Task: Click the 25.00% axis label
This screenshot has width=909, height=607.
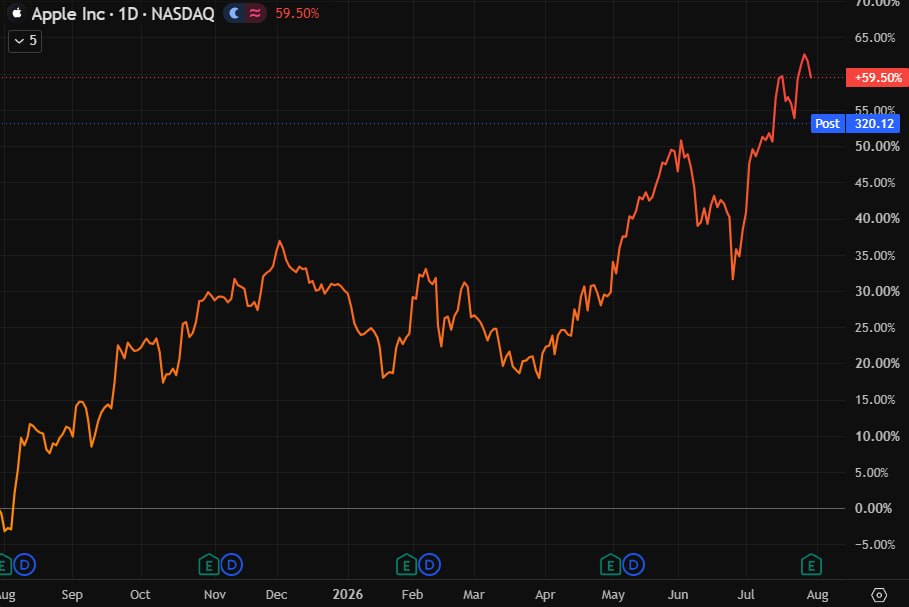Action: pos(875,328)
